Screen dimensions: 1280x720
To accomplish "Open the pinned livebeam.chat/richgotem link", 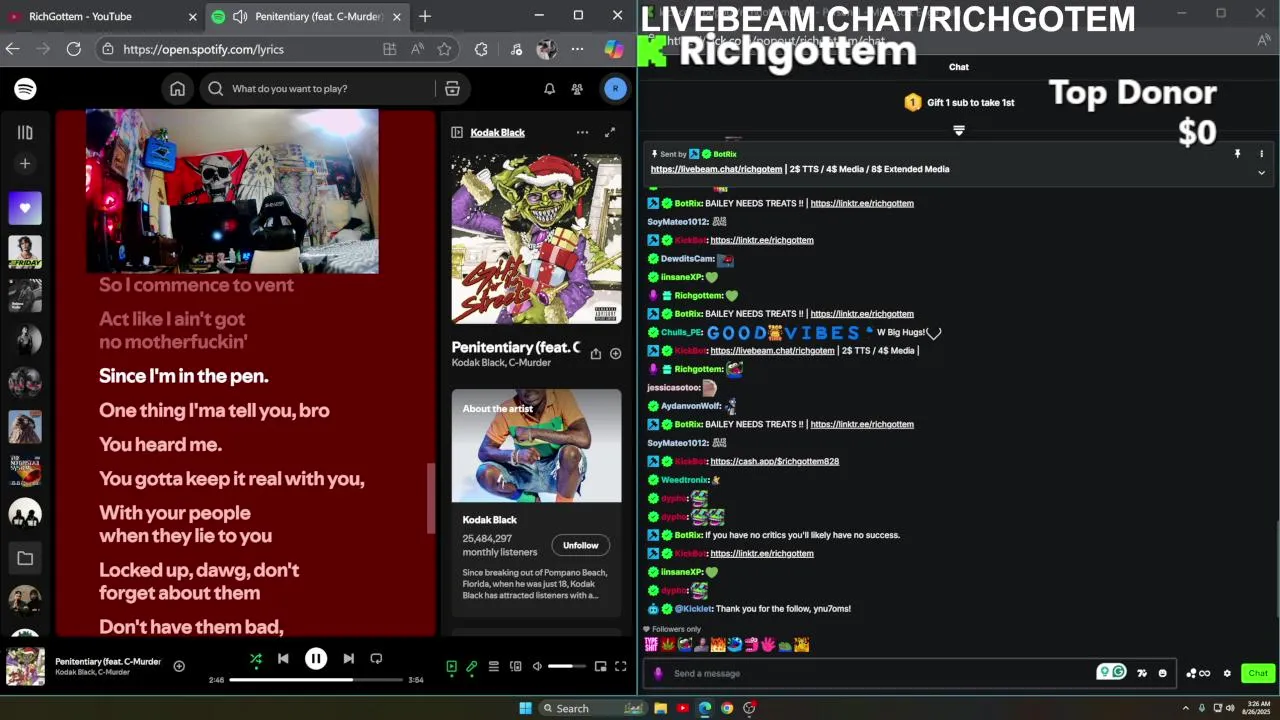I will 716,169.
